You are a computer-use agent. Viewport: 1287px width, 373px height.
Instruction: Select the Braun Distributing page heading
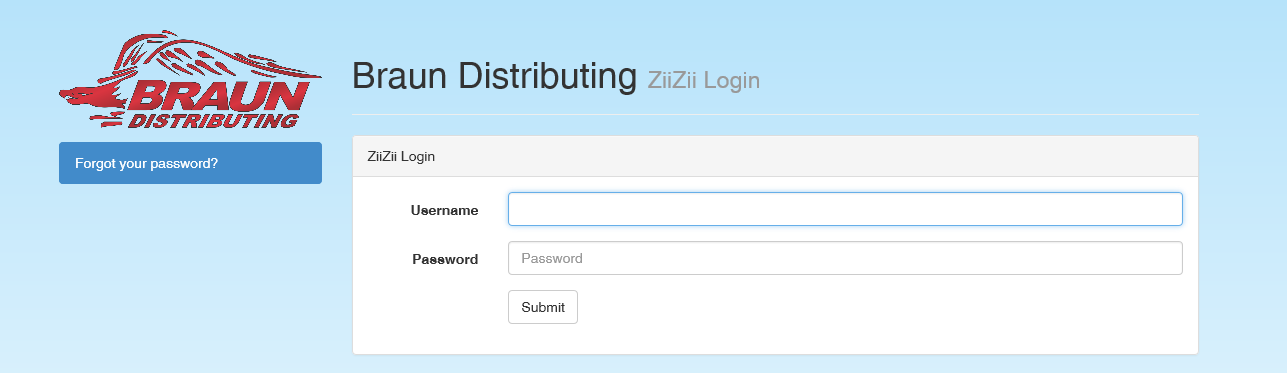tap(494, 76)
